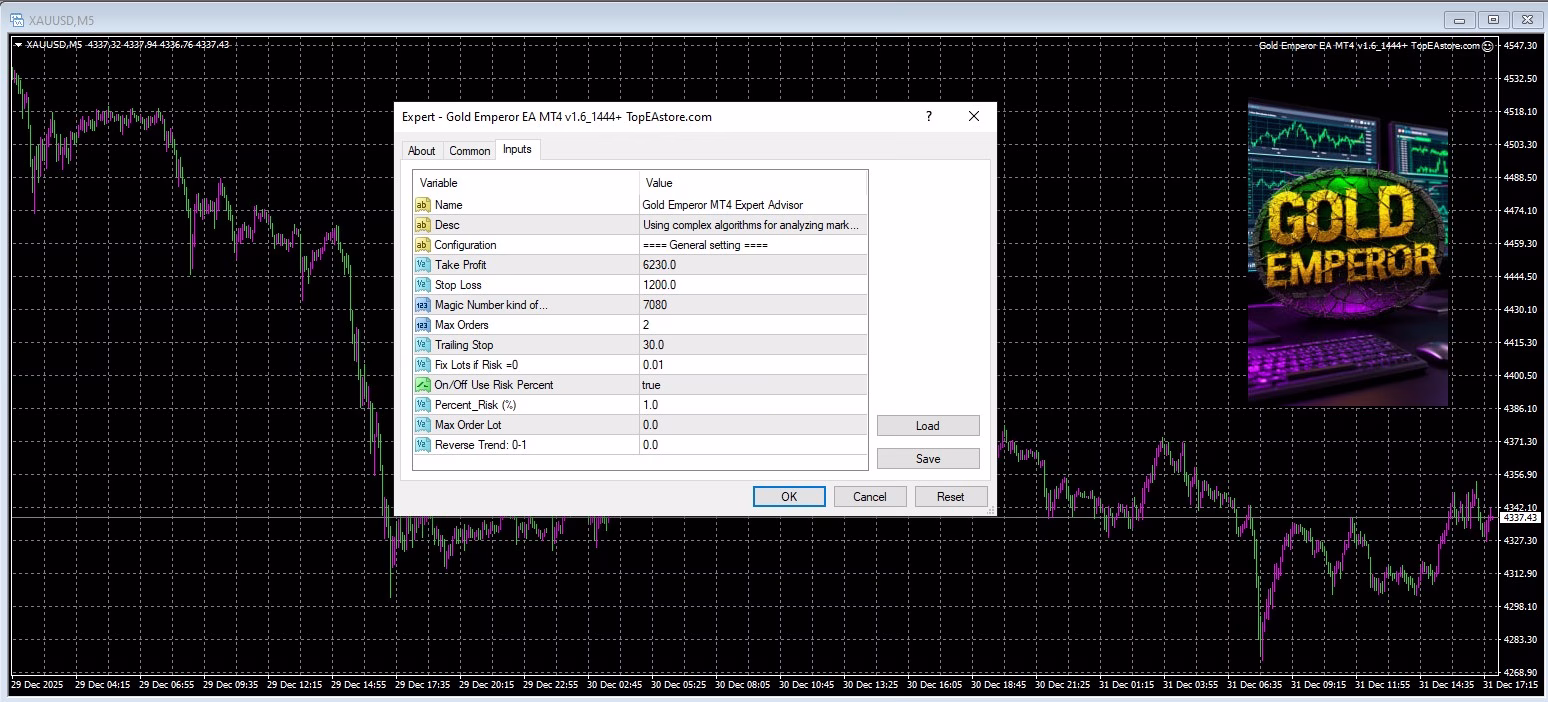Click the double icon beside Stop Loss
The image size is (1548, 702).
point(422,285)
